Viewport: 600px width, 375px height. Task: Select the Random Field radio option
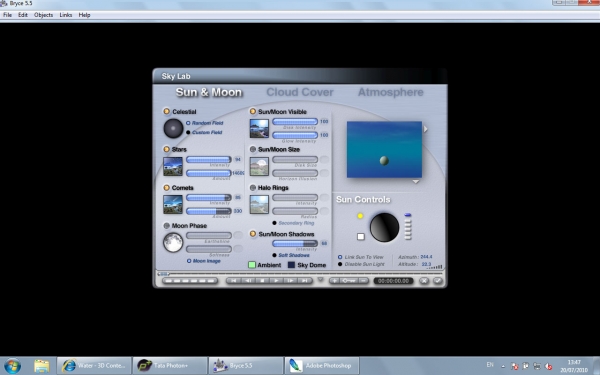point(188,123)
